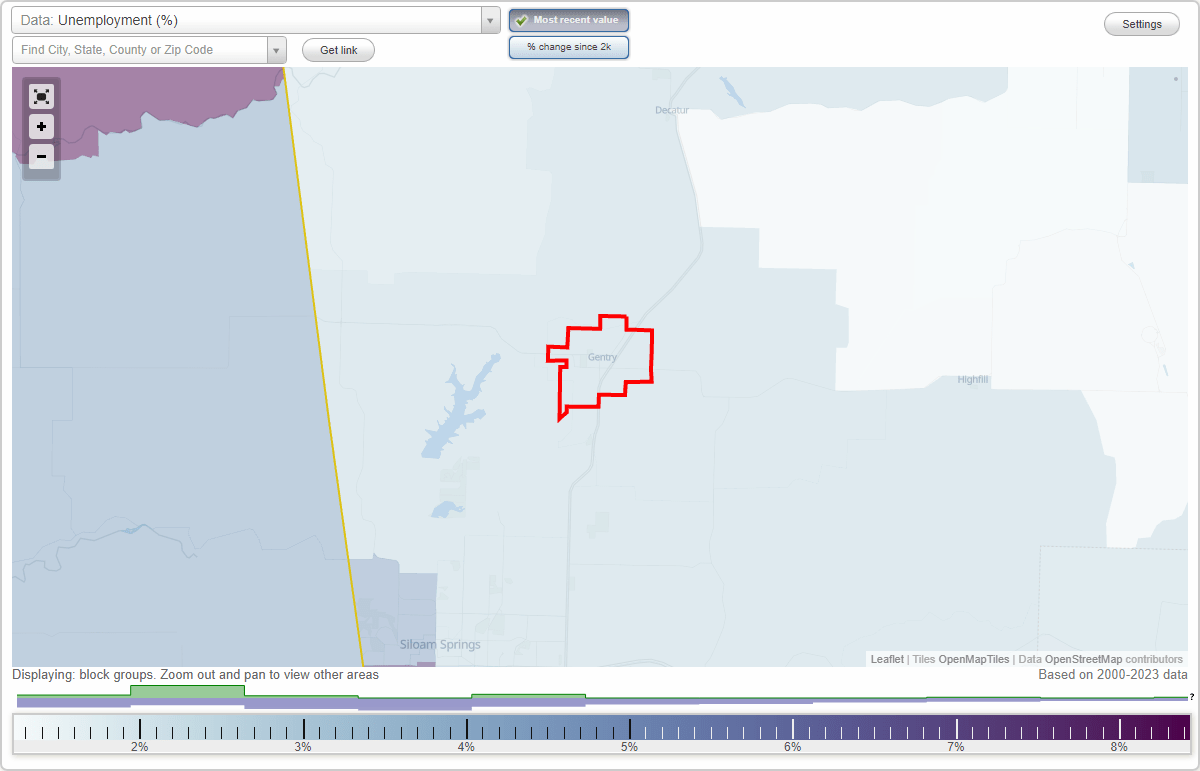Open the OpenMapTiles link
This screenshot has width=1200, height=771.
pyautogui.click(x=973, y=659)
